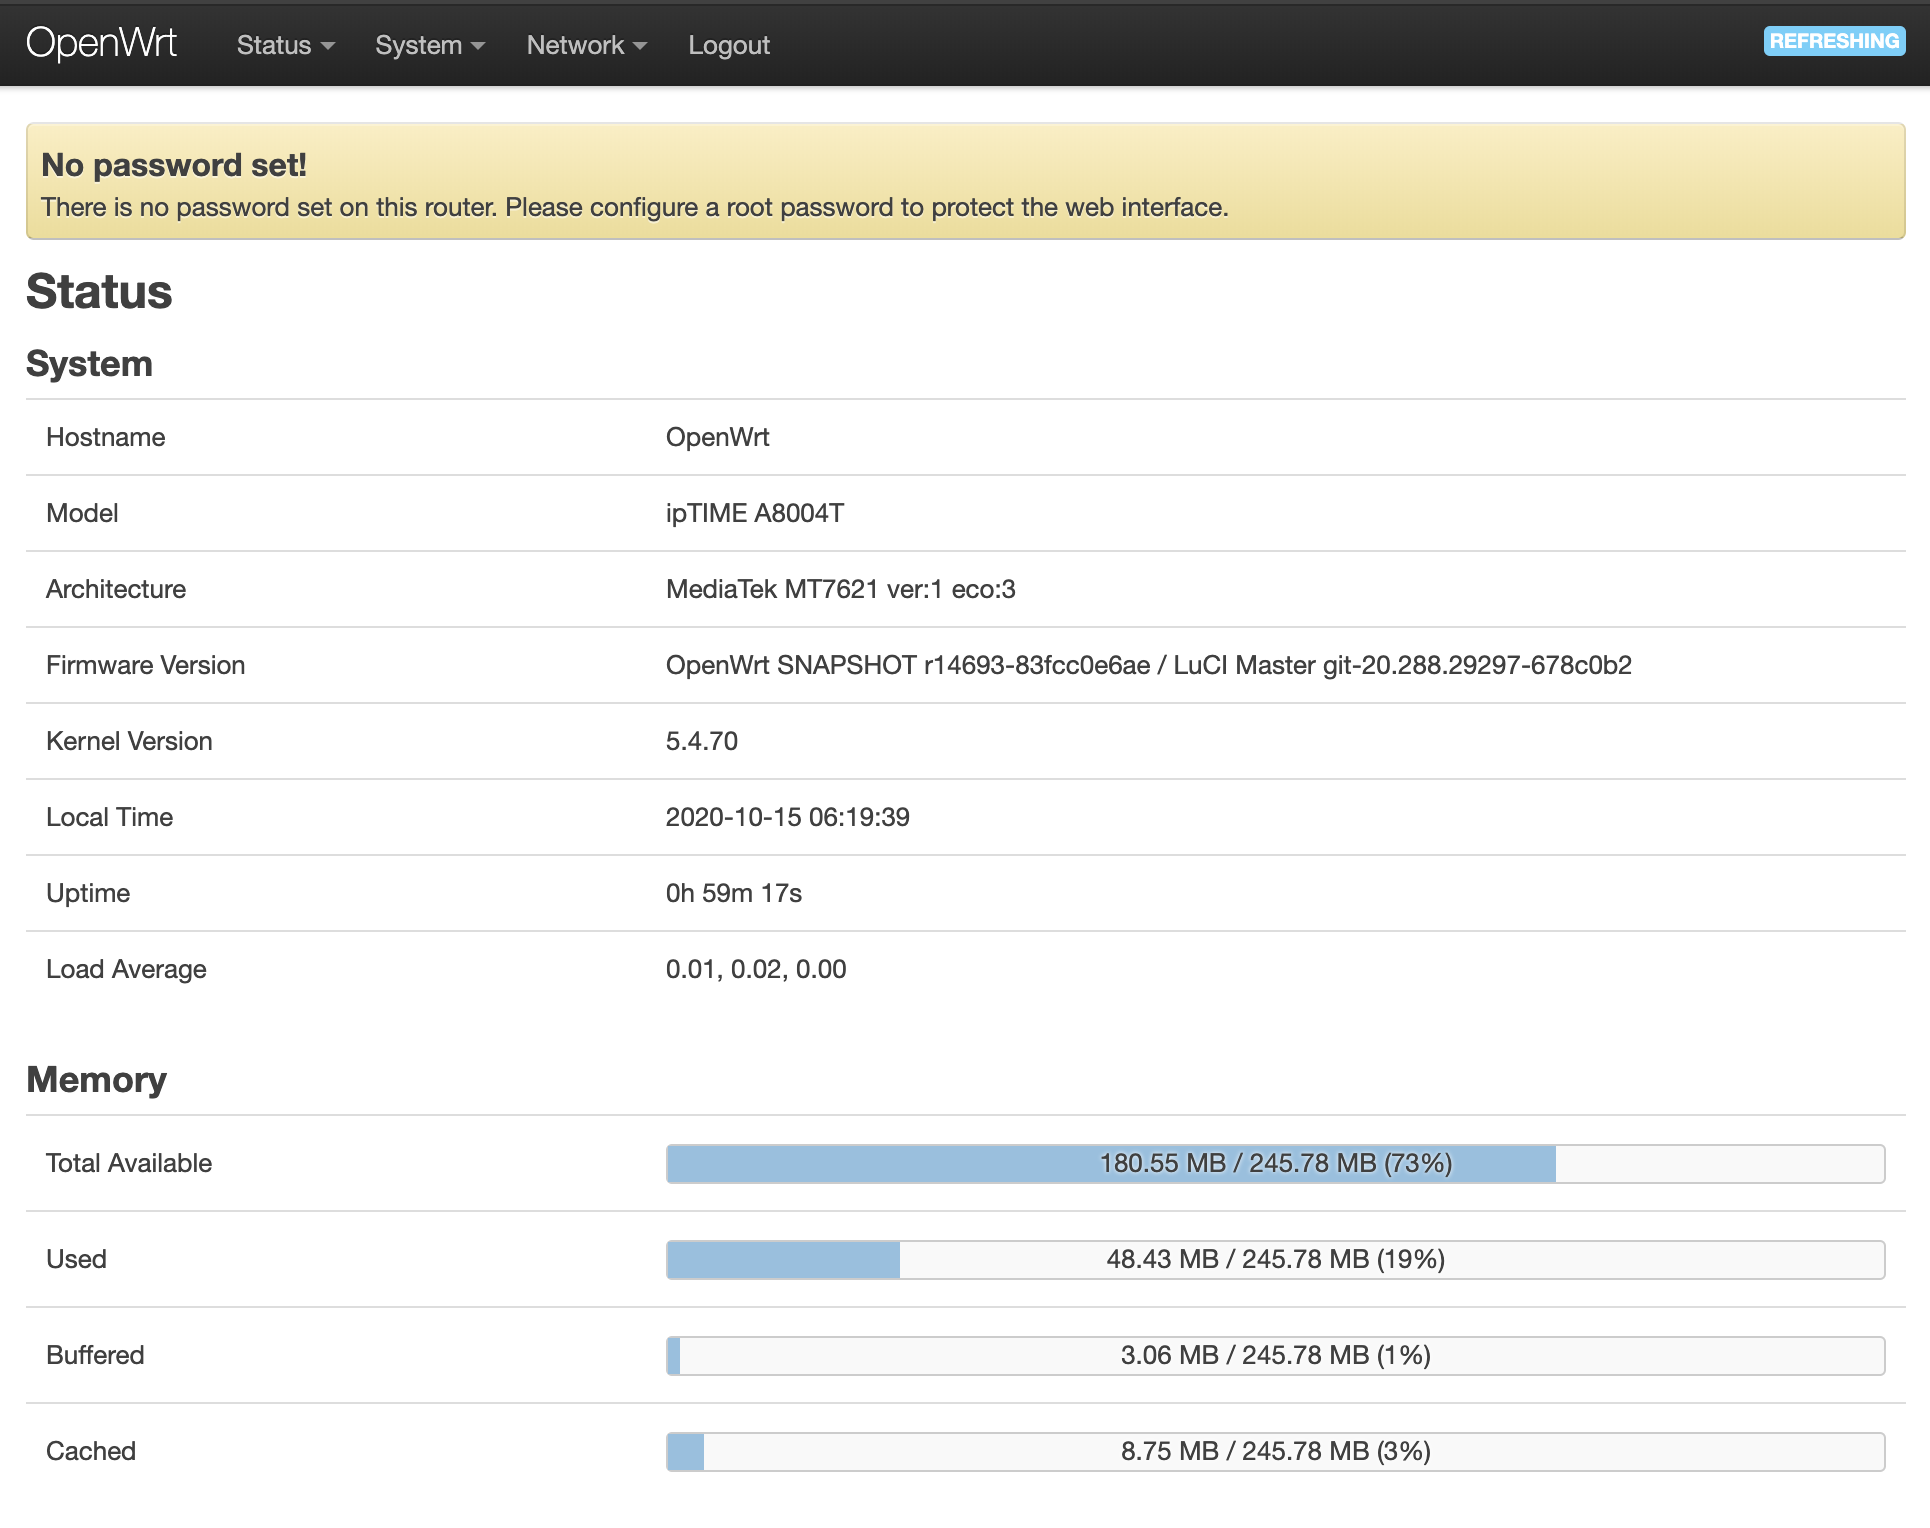Screen dimensions: 1930x1528
Task: Select the Load Average values
Action: pos(756,969)
